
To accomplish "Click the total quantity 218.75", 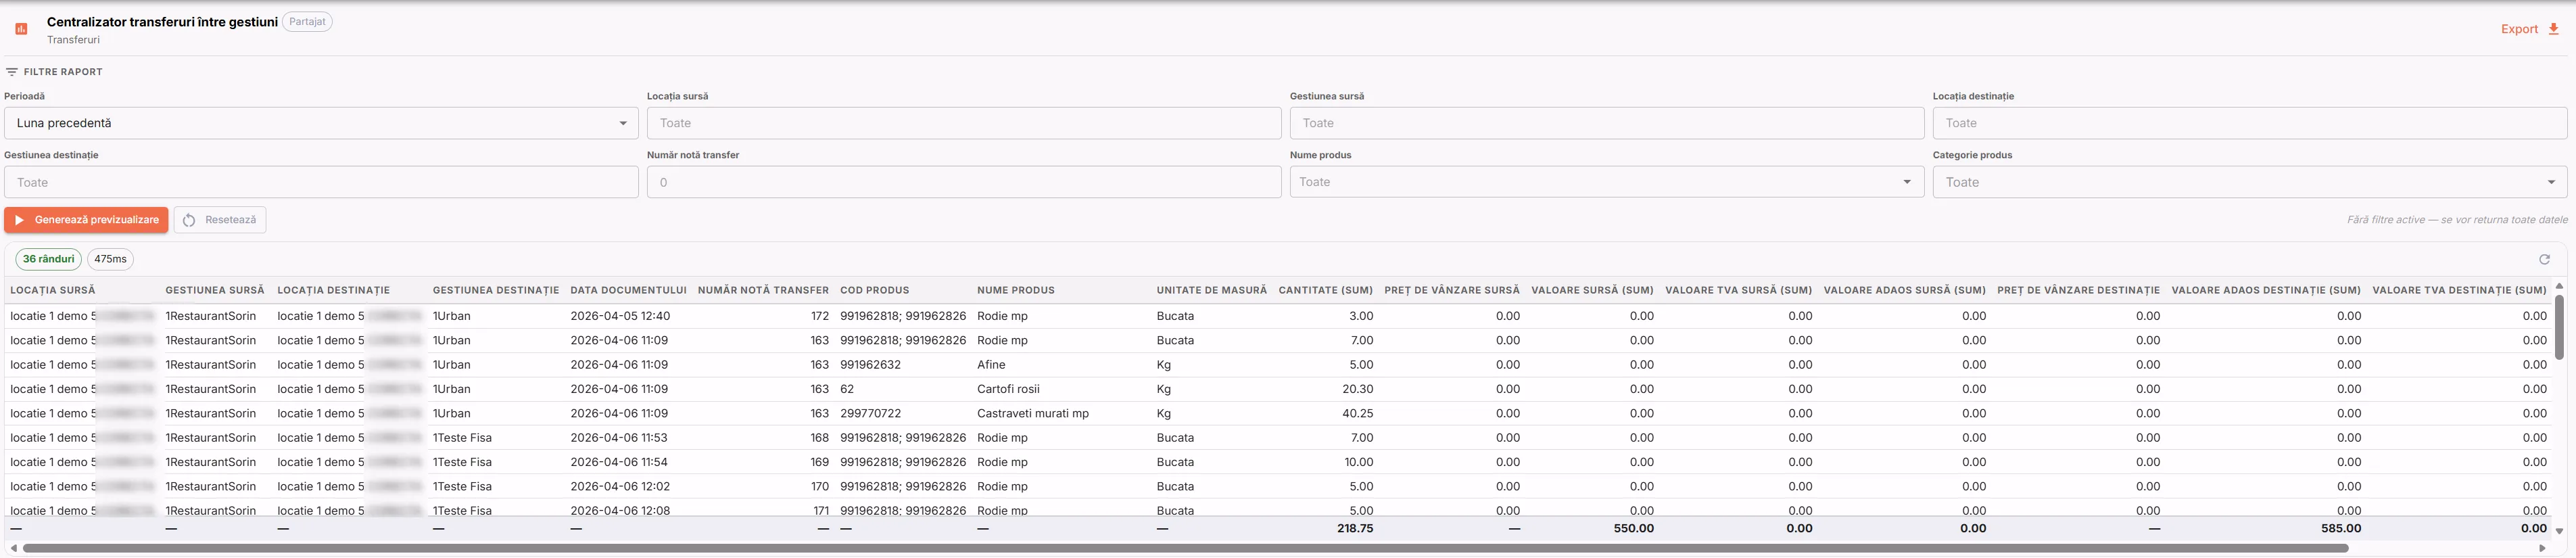I will point(1355,528).
